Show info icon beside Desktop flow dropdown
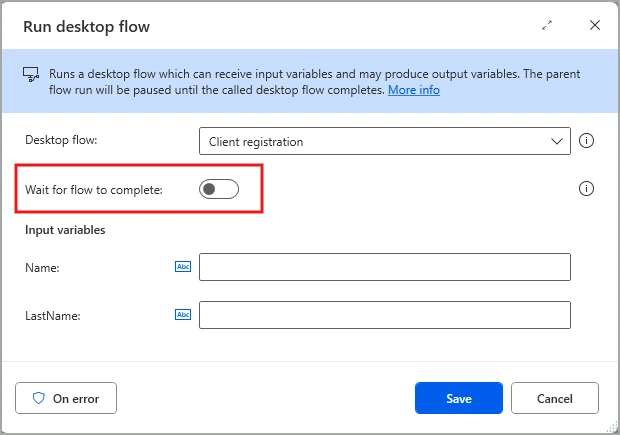 [x=587, y=141]
